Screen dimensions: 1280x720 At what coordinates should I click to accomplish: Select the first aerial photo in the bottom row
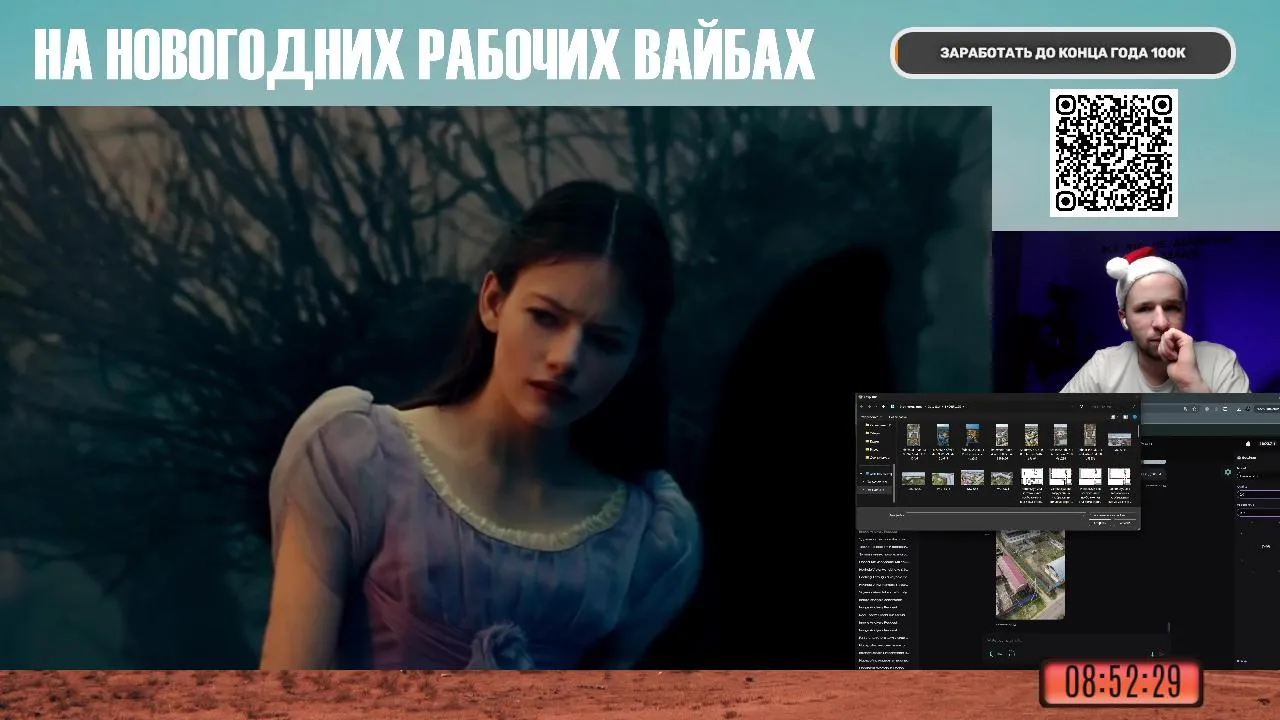[913, 479]
